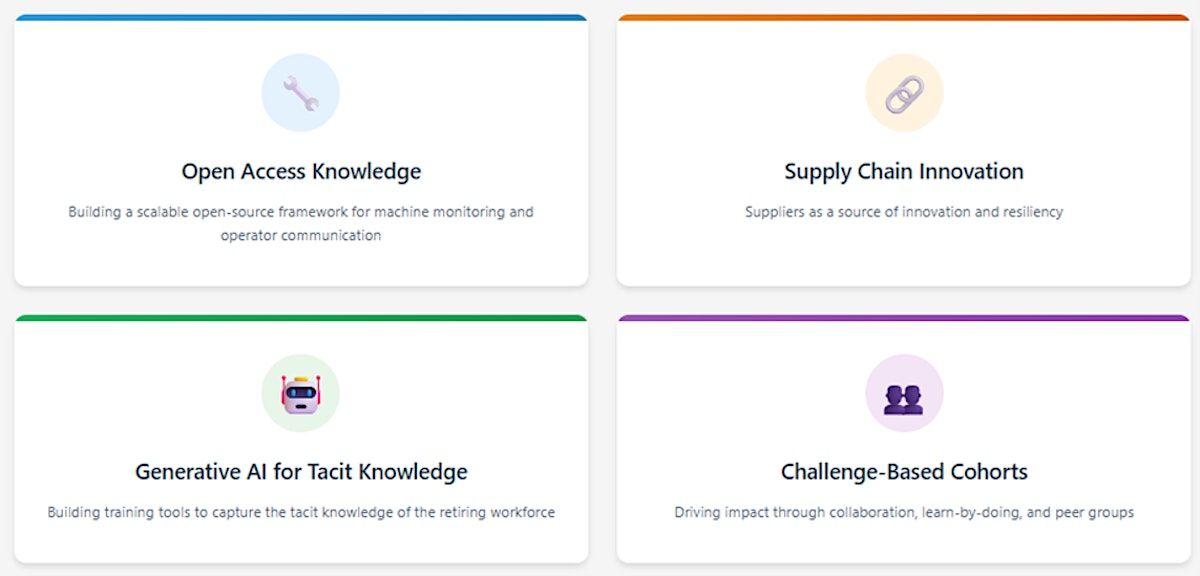This screenshot has height=576, width=1200.
Task: Click the green bar atop Generative AI card
Action: coord(301,318)
